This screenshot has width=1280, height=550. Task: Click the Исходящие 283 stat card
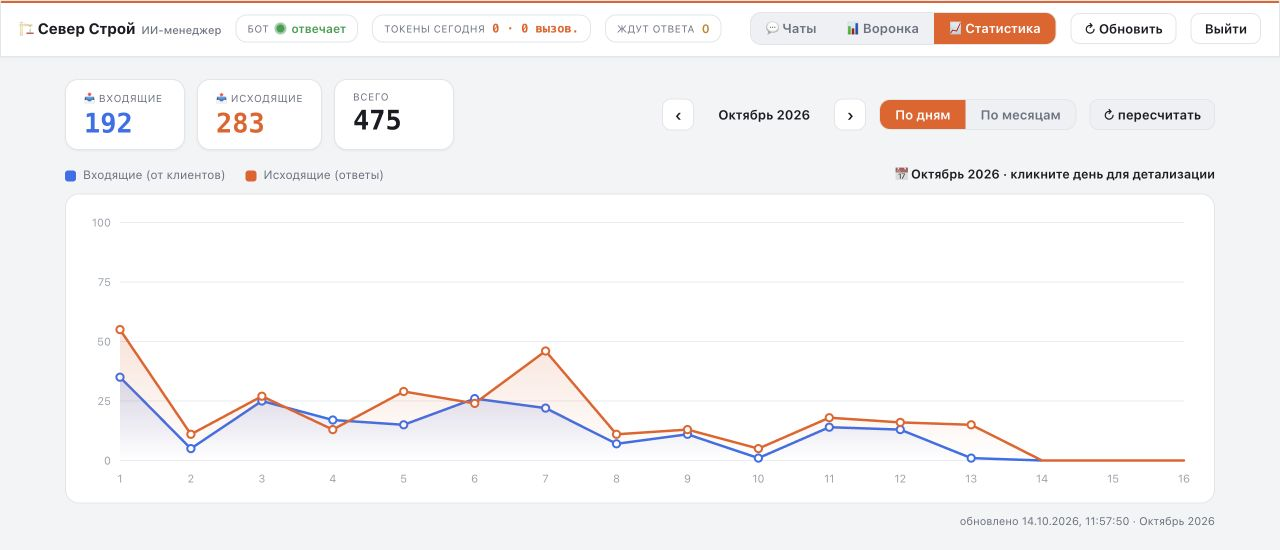point(259,115)
